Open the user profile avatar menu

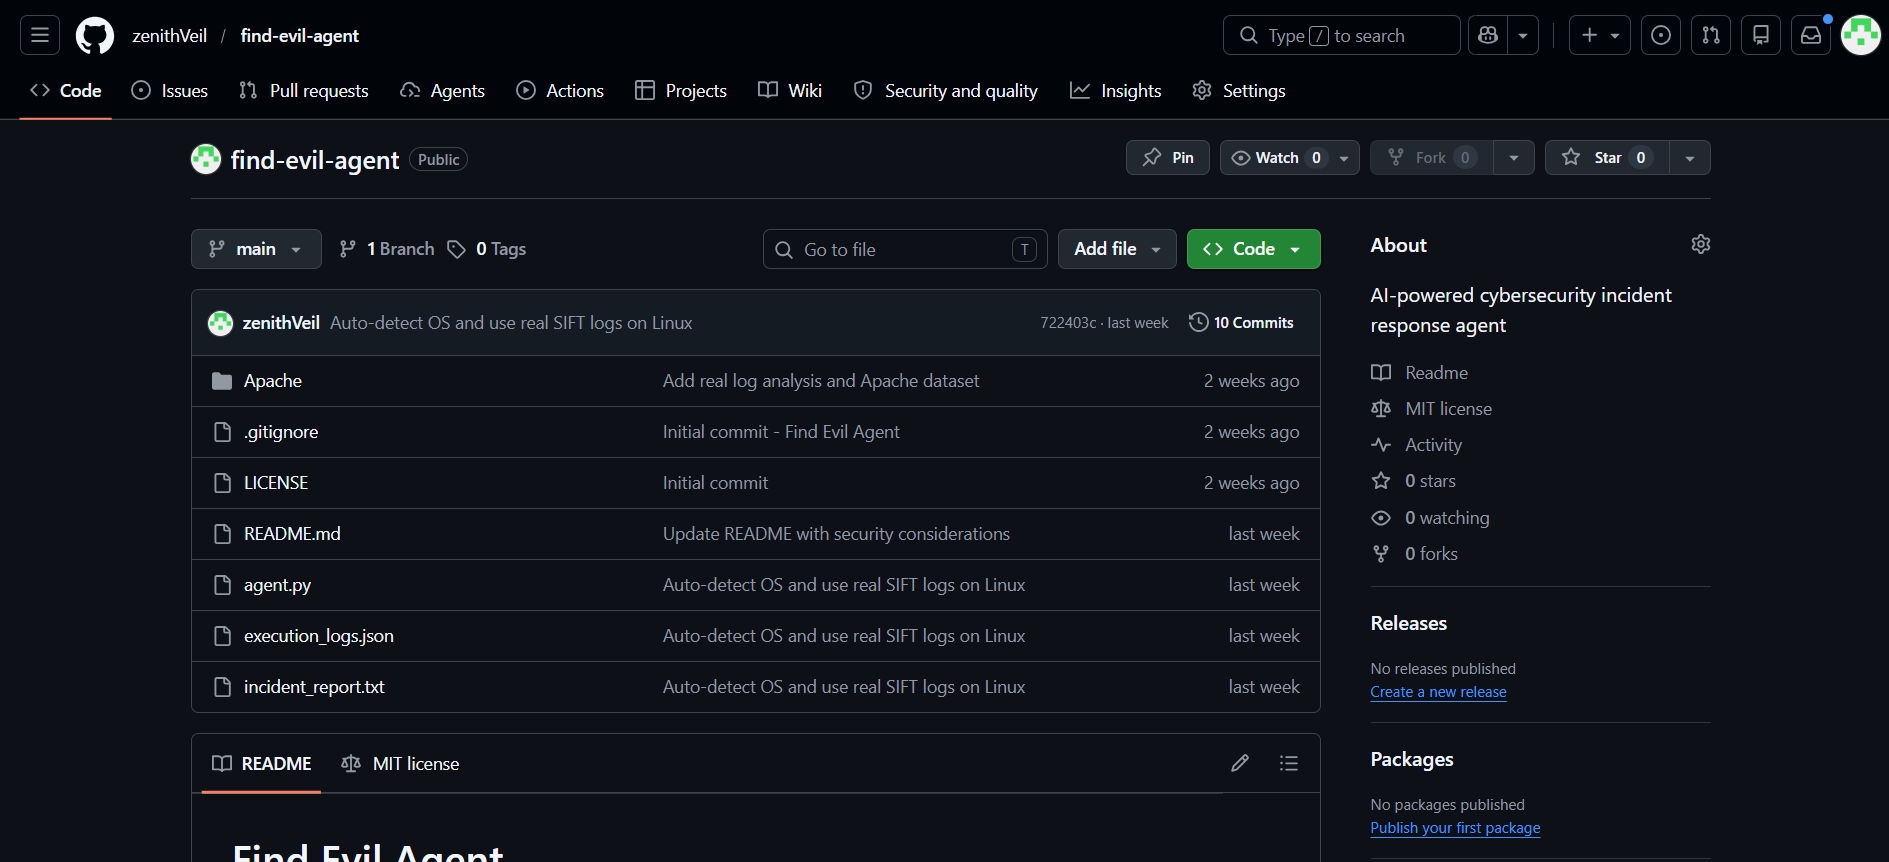pos(1861,35)
